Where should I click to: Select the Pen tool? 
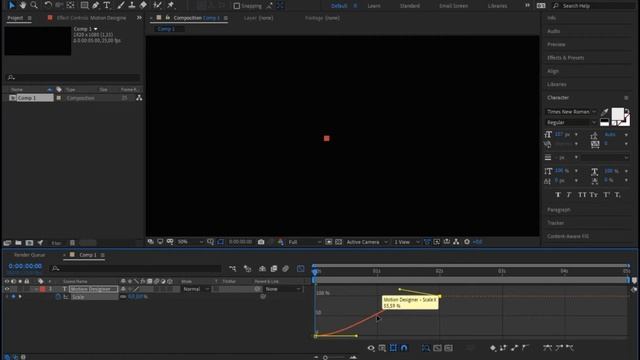96,5
